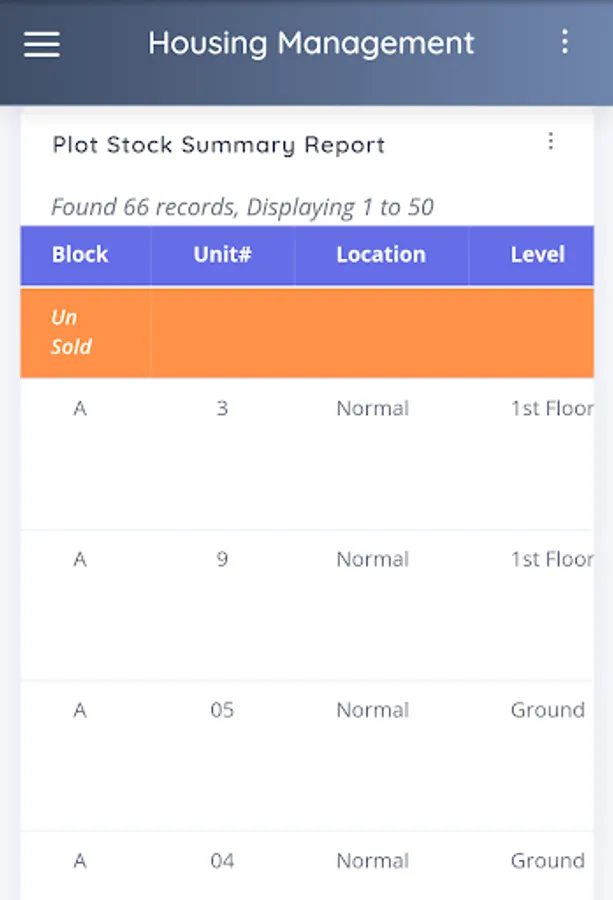Open the Plot Stock Summary Report heading
This screenshot has height=900, width=613.
[x=219, y=145]
